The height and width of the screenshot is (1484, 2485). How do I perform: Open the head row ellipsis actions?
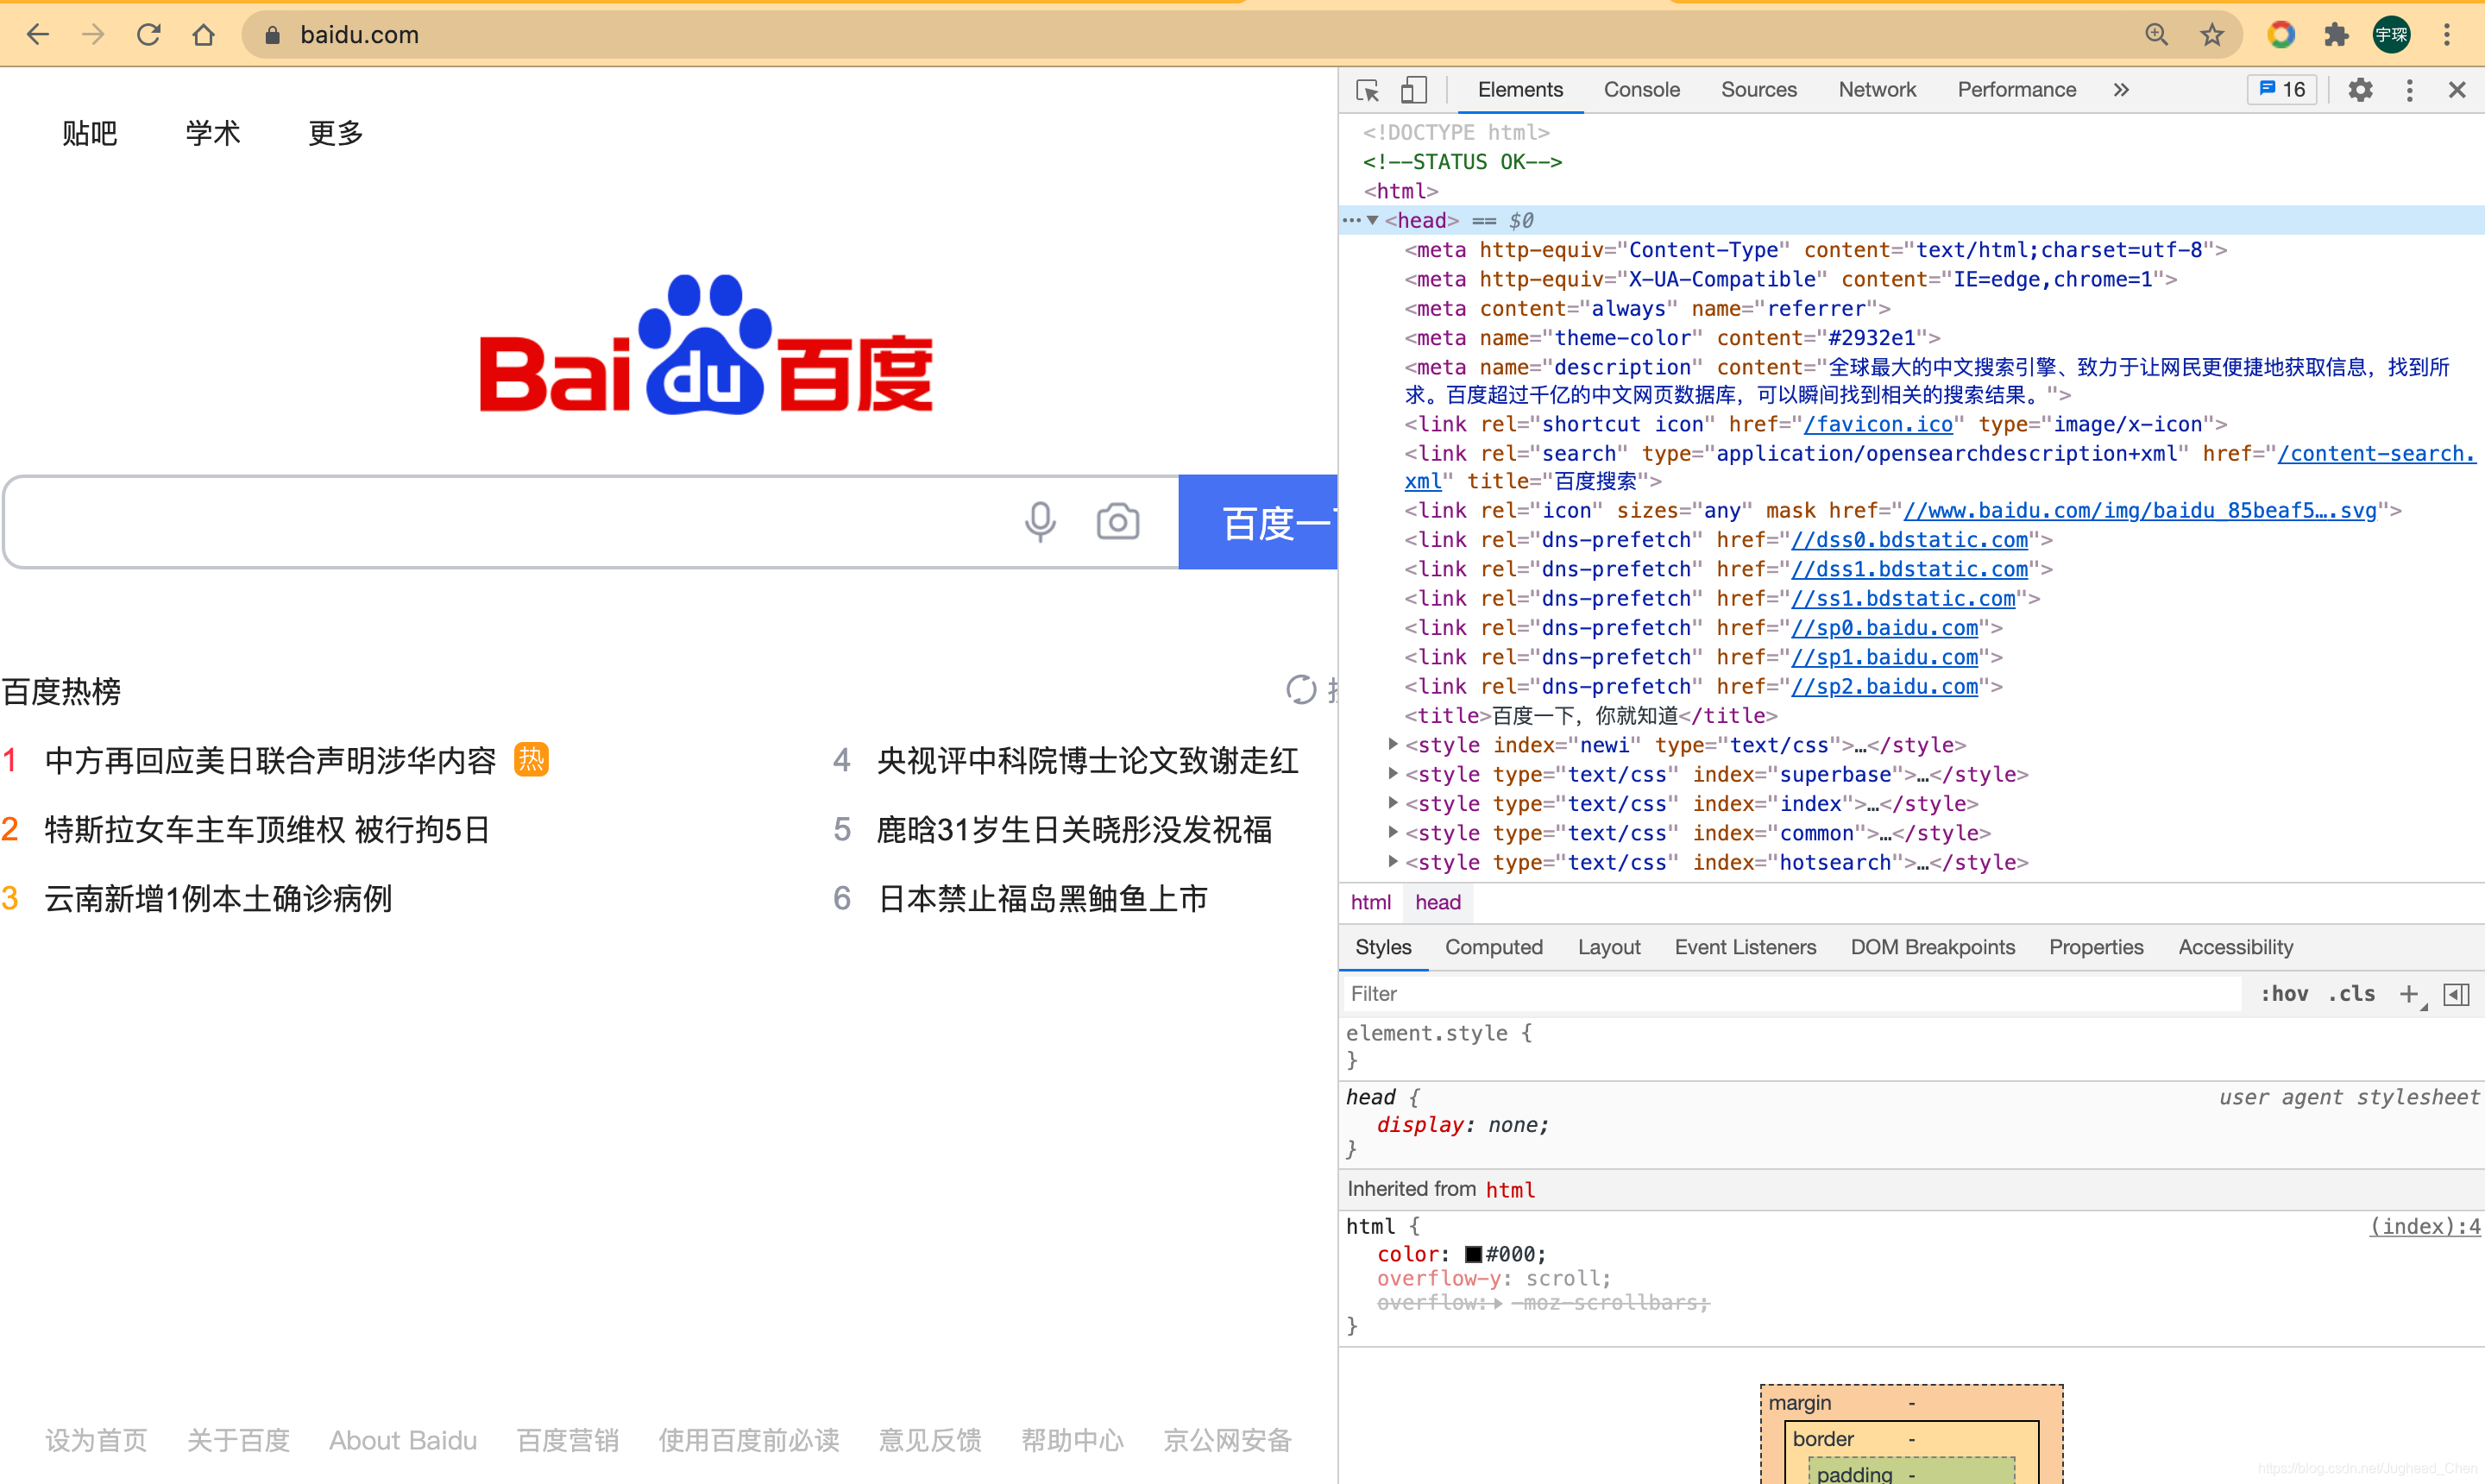pos(1351,220)
